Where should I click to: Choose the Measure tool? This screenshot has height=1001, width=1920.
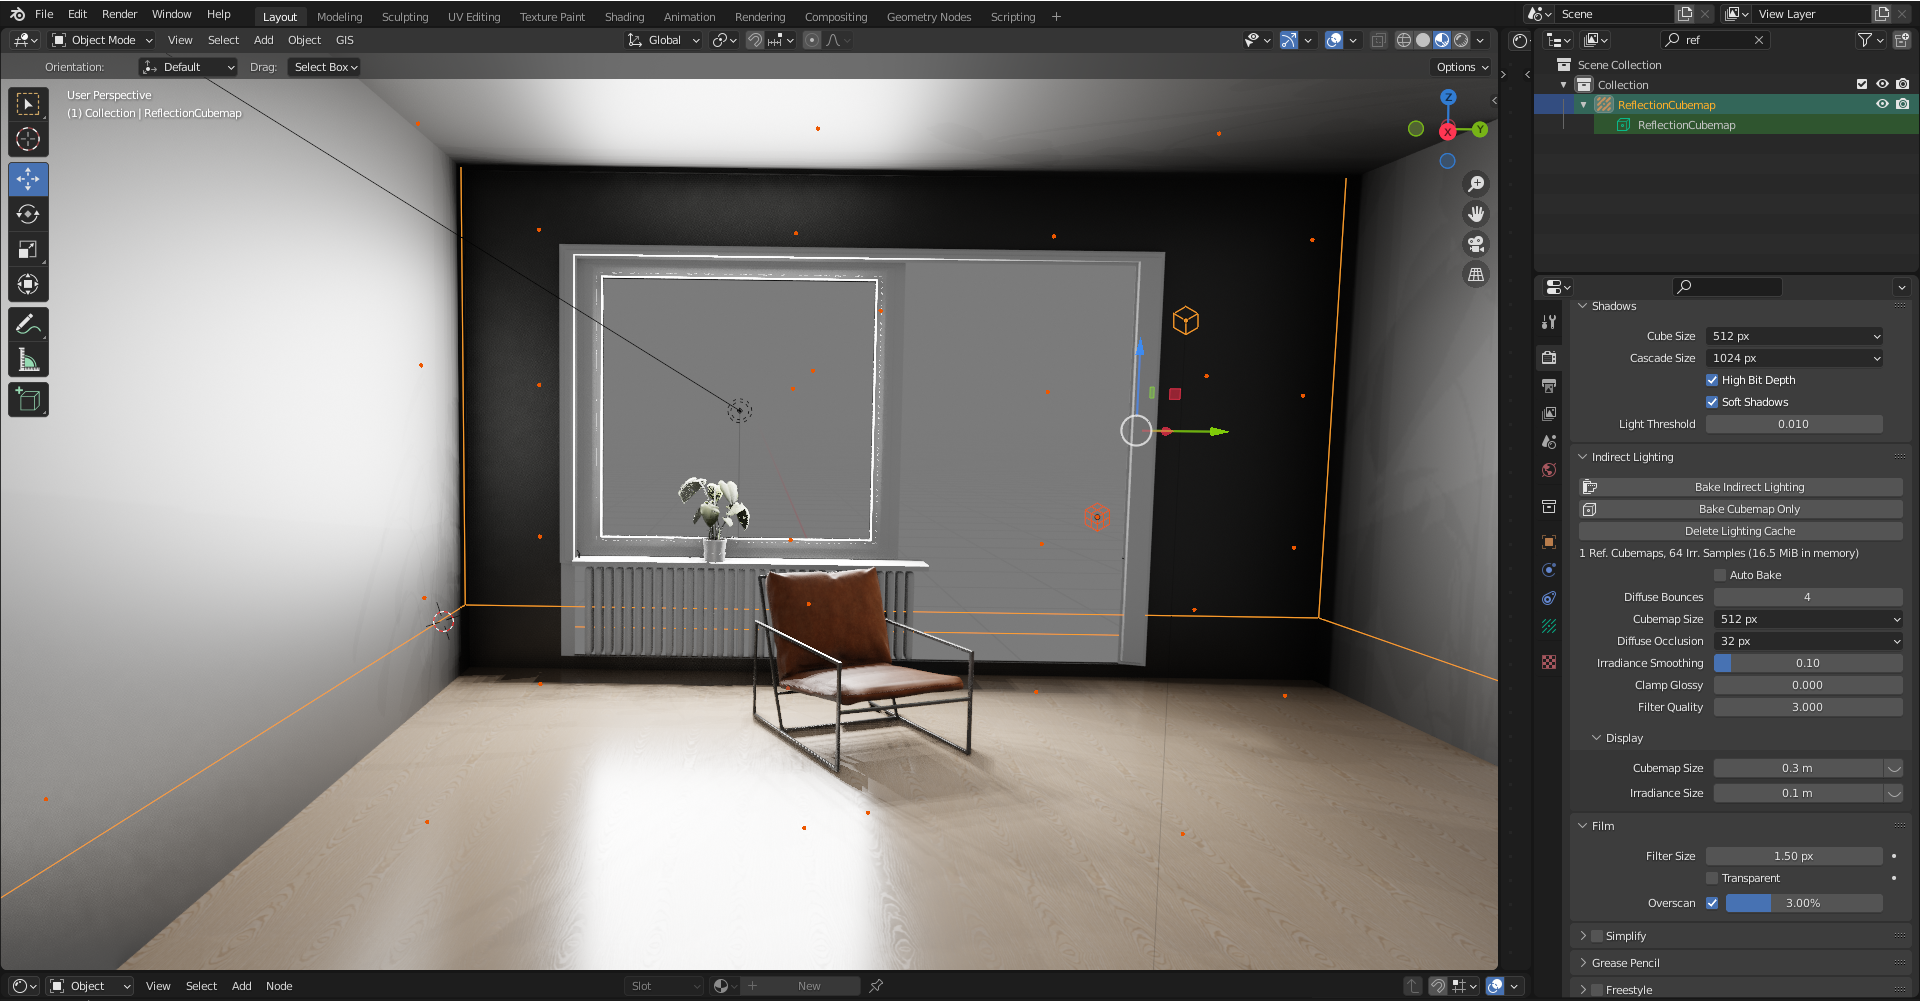click(28, 360)
